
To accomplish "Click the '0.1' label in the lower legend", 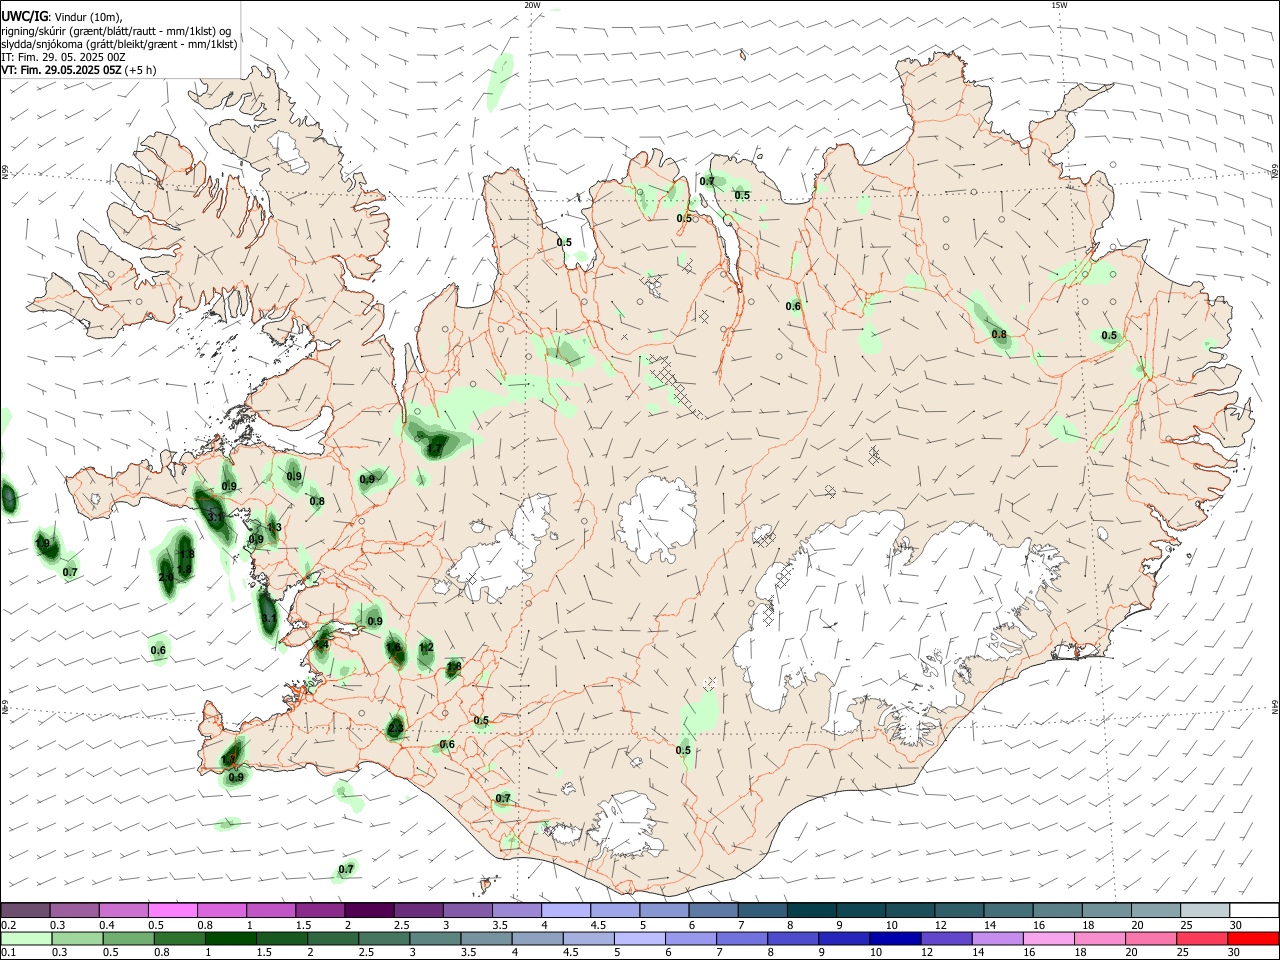I will point(9,952).
